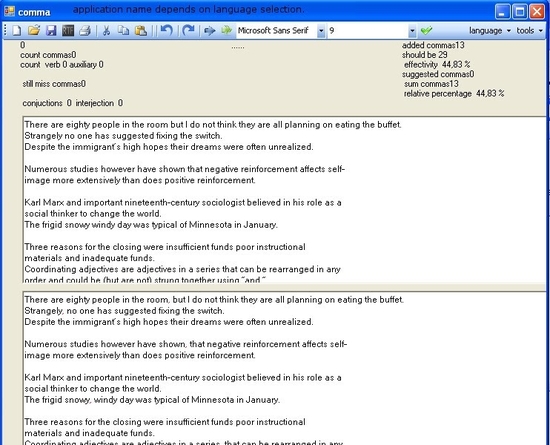The image size is (550, 445).
Task: Click the font size field showing 9
Action: click(x=368, y=31)
